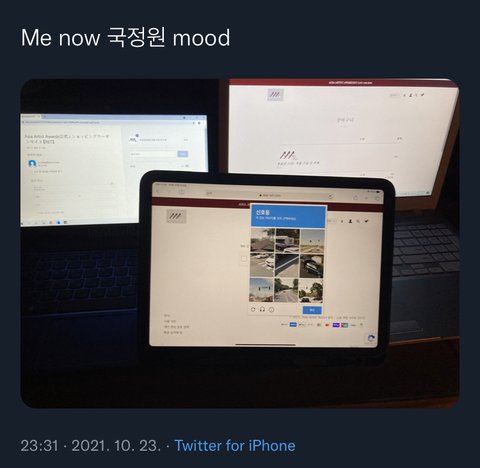Click the Safari back arrow on the tablet
480x468 pixels.
pos(158,191)
